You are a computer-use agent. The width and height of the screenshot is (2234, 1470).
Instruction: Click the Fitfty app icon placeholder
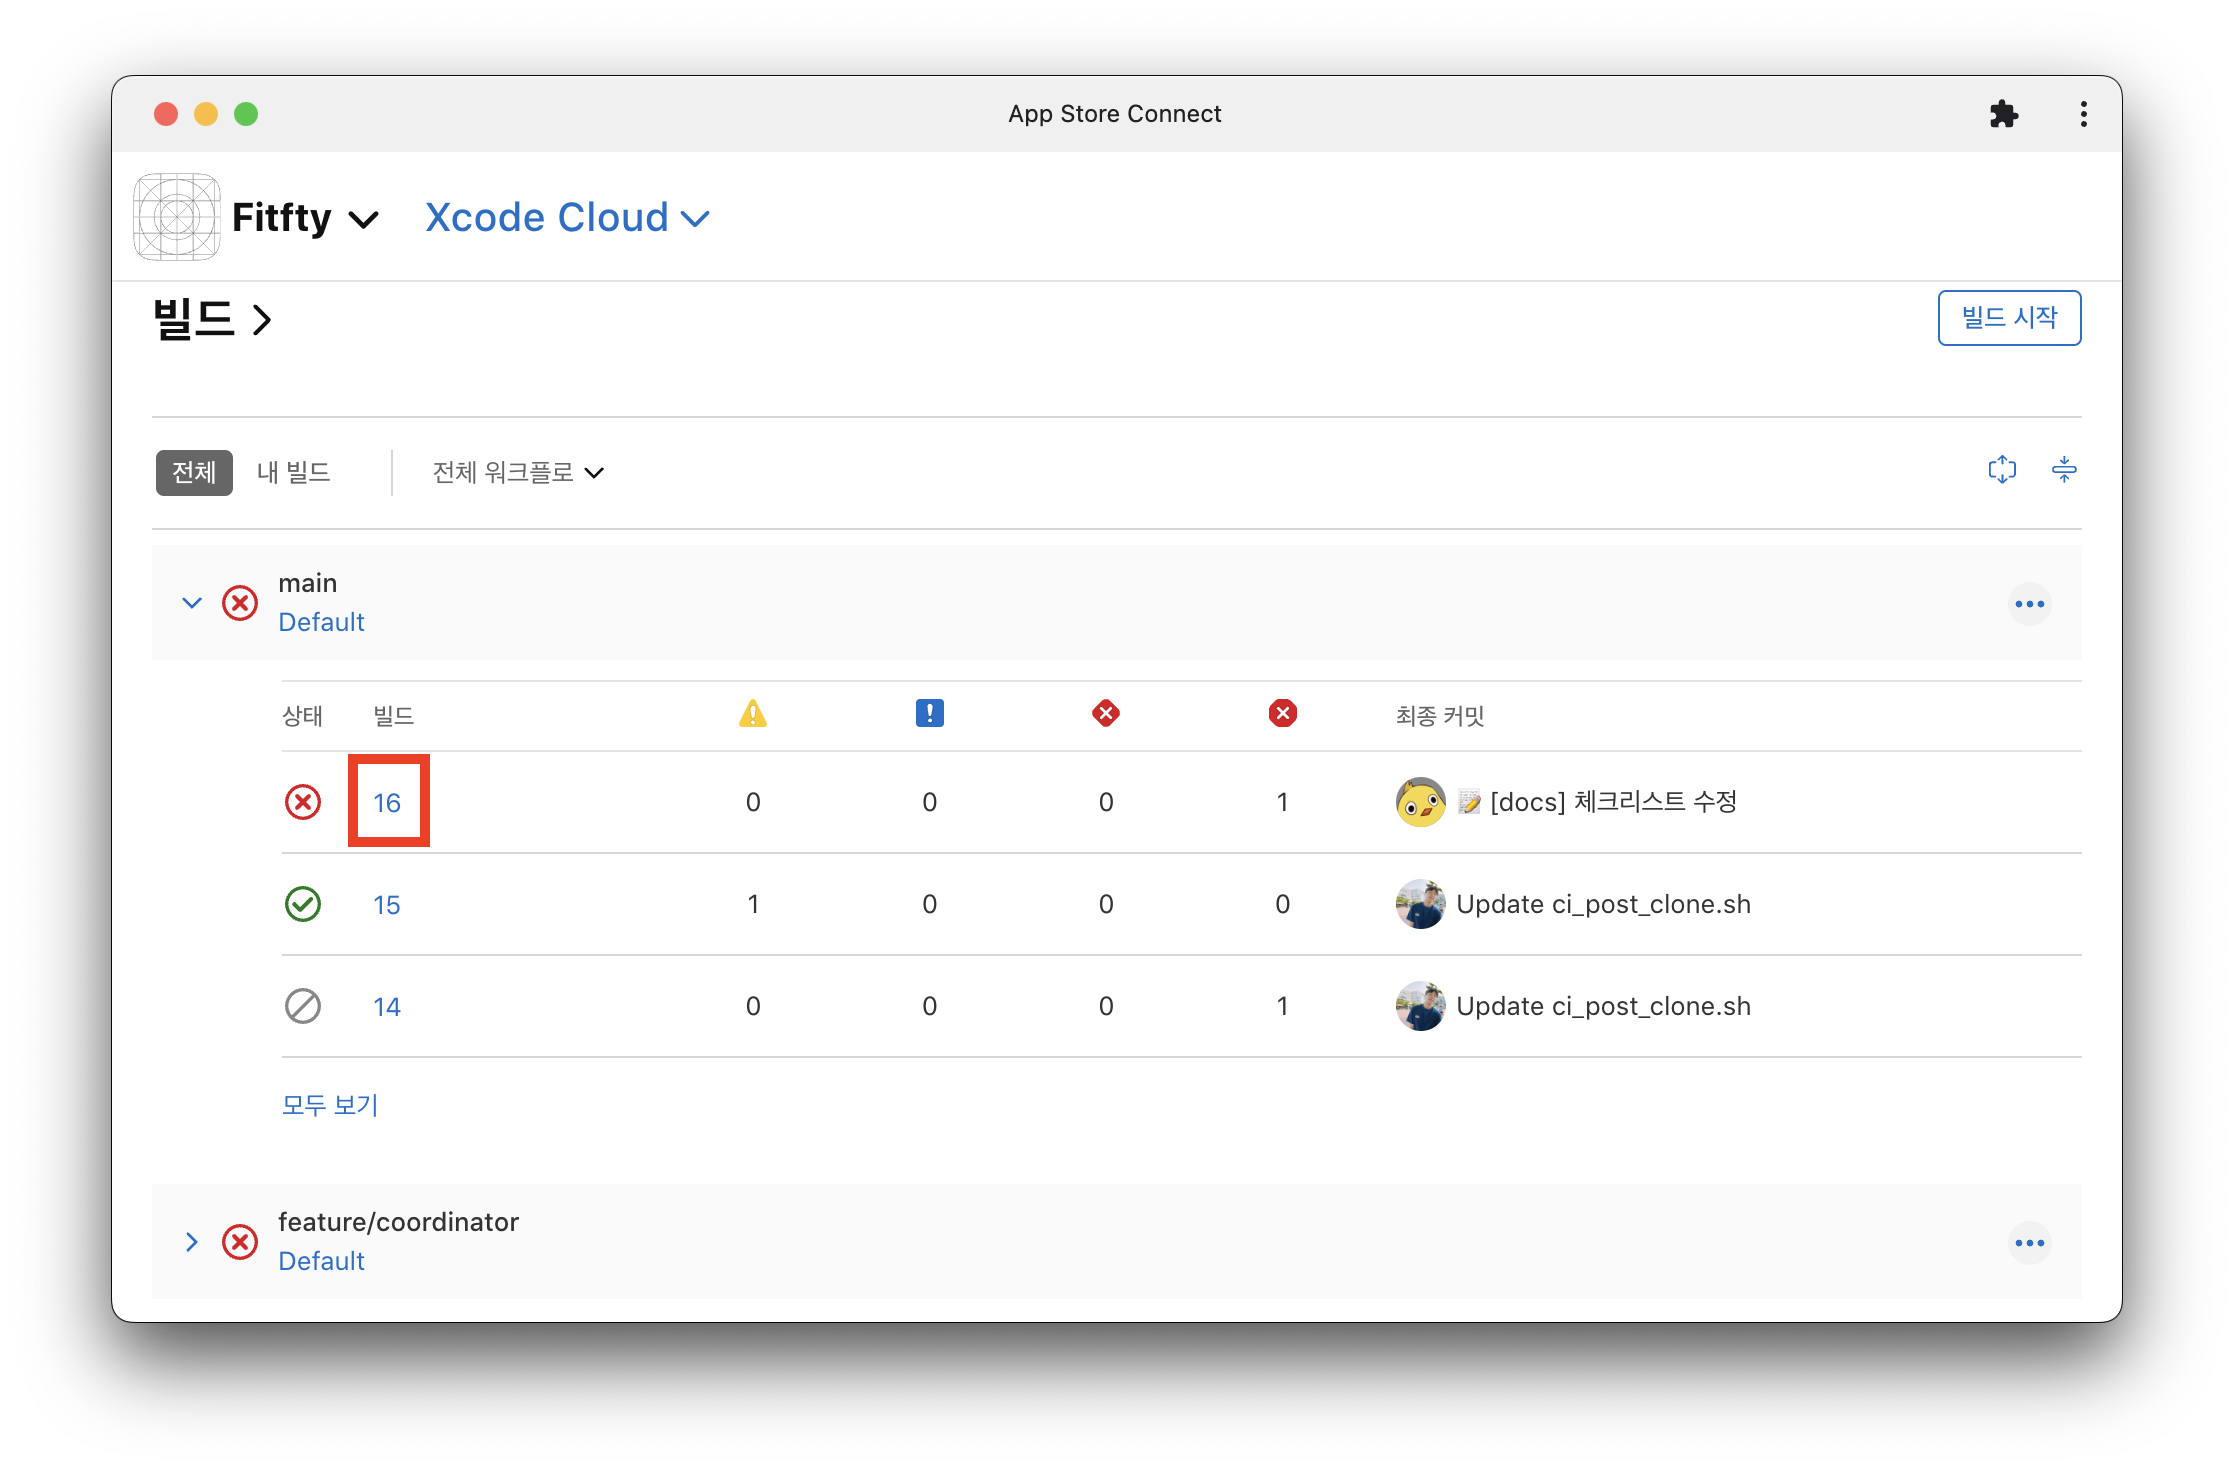(177, 217)
